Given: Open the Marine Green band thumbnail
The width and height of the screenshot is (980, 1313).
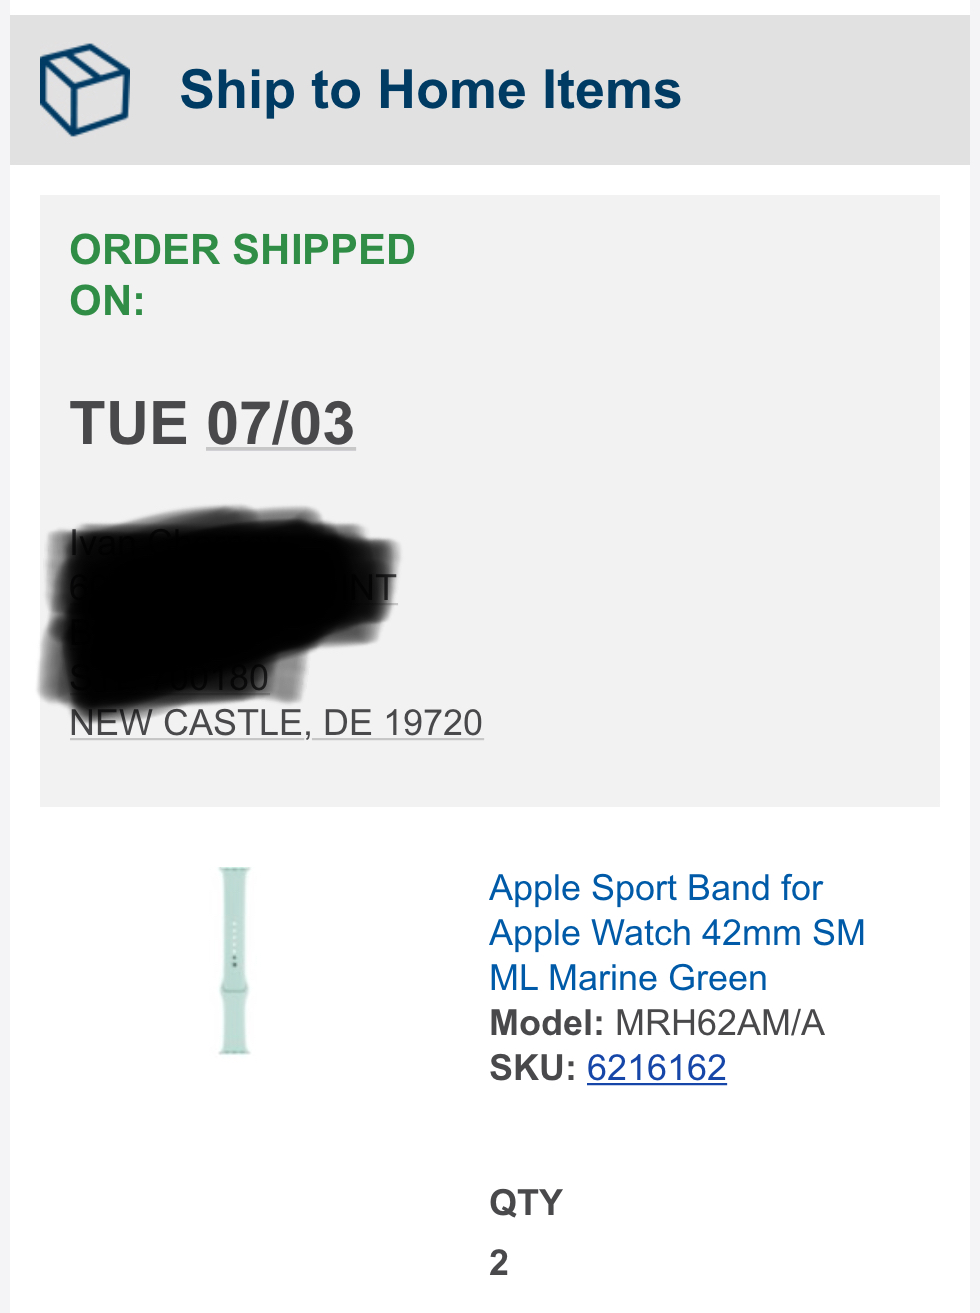Looking at the screenshot, I should pos(234,960).
